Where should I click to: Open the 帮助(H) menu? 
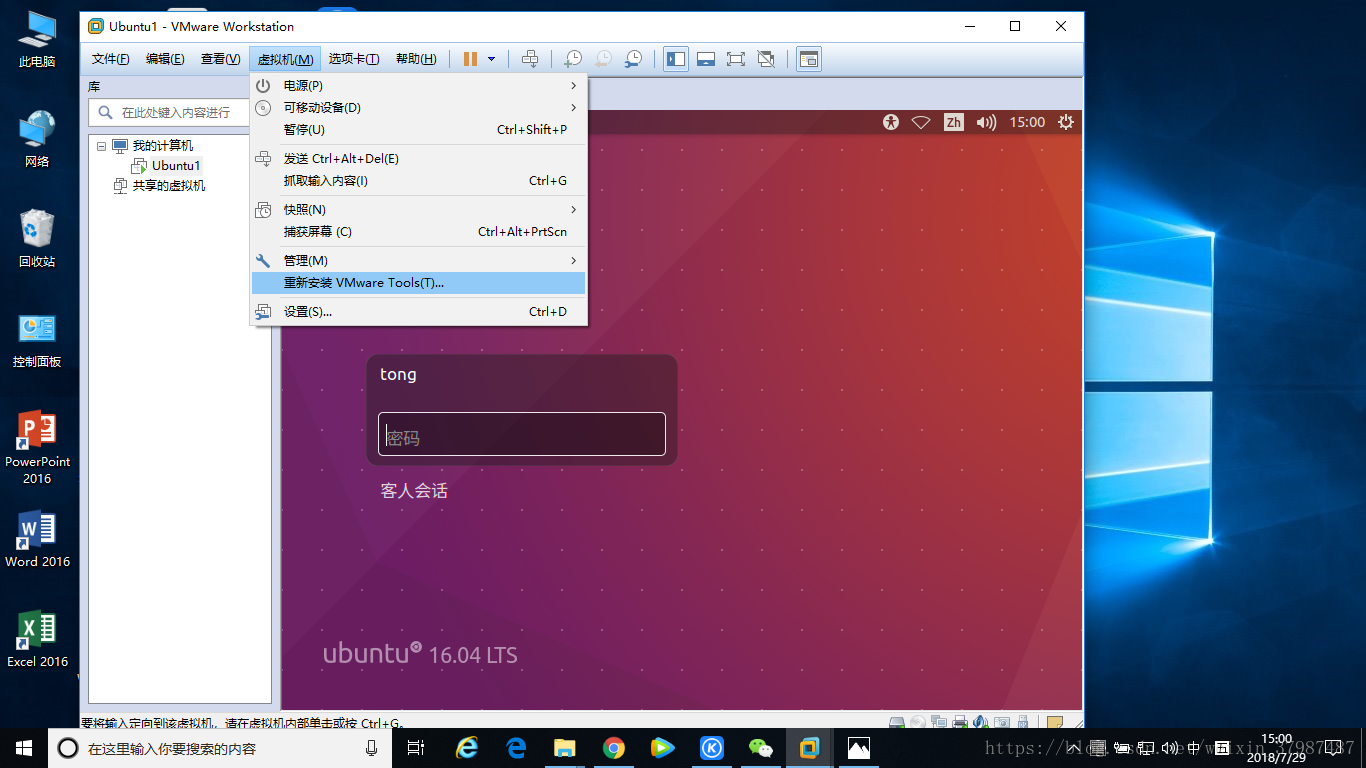coord(416,59)
